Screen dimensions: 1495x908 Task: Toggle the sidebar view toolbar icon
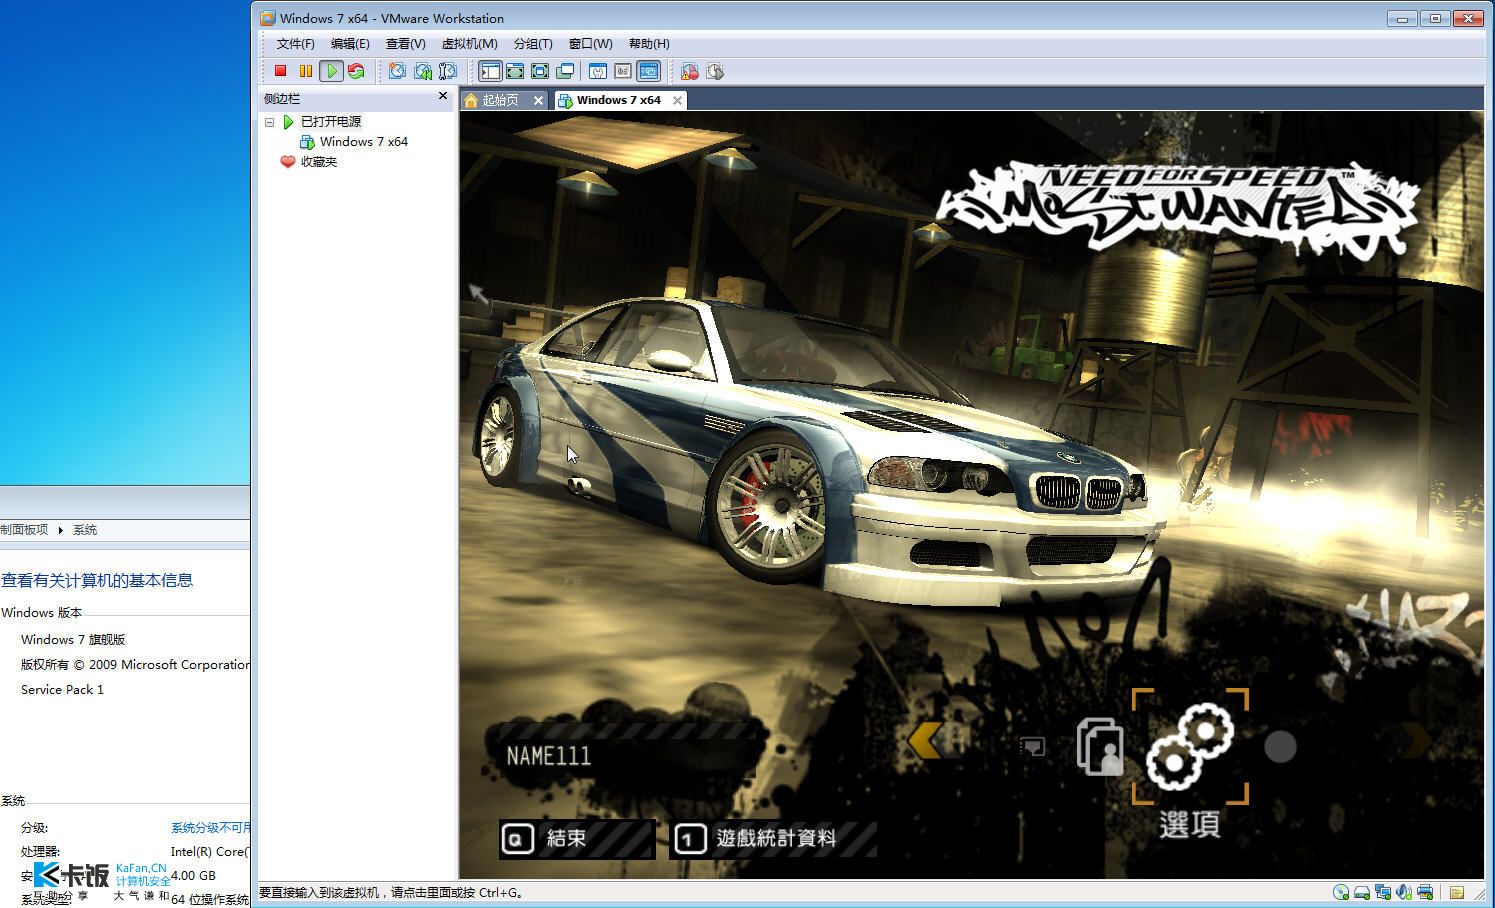click(x=490, y=71)
